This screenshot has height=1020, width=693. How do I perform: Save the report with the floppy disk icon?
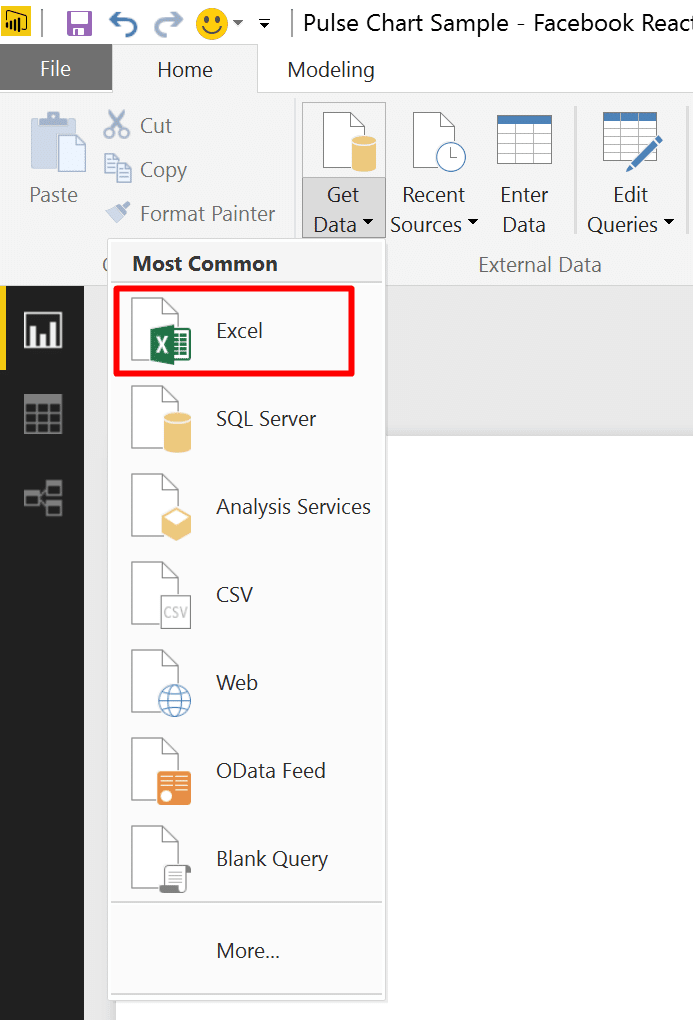tap(79, 24)
